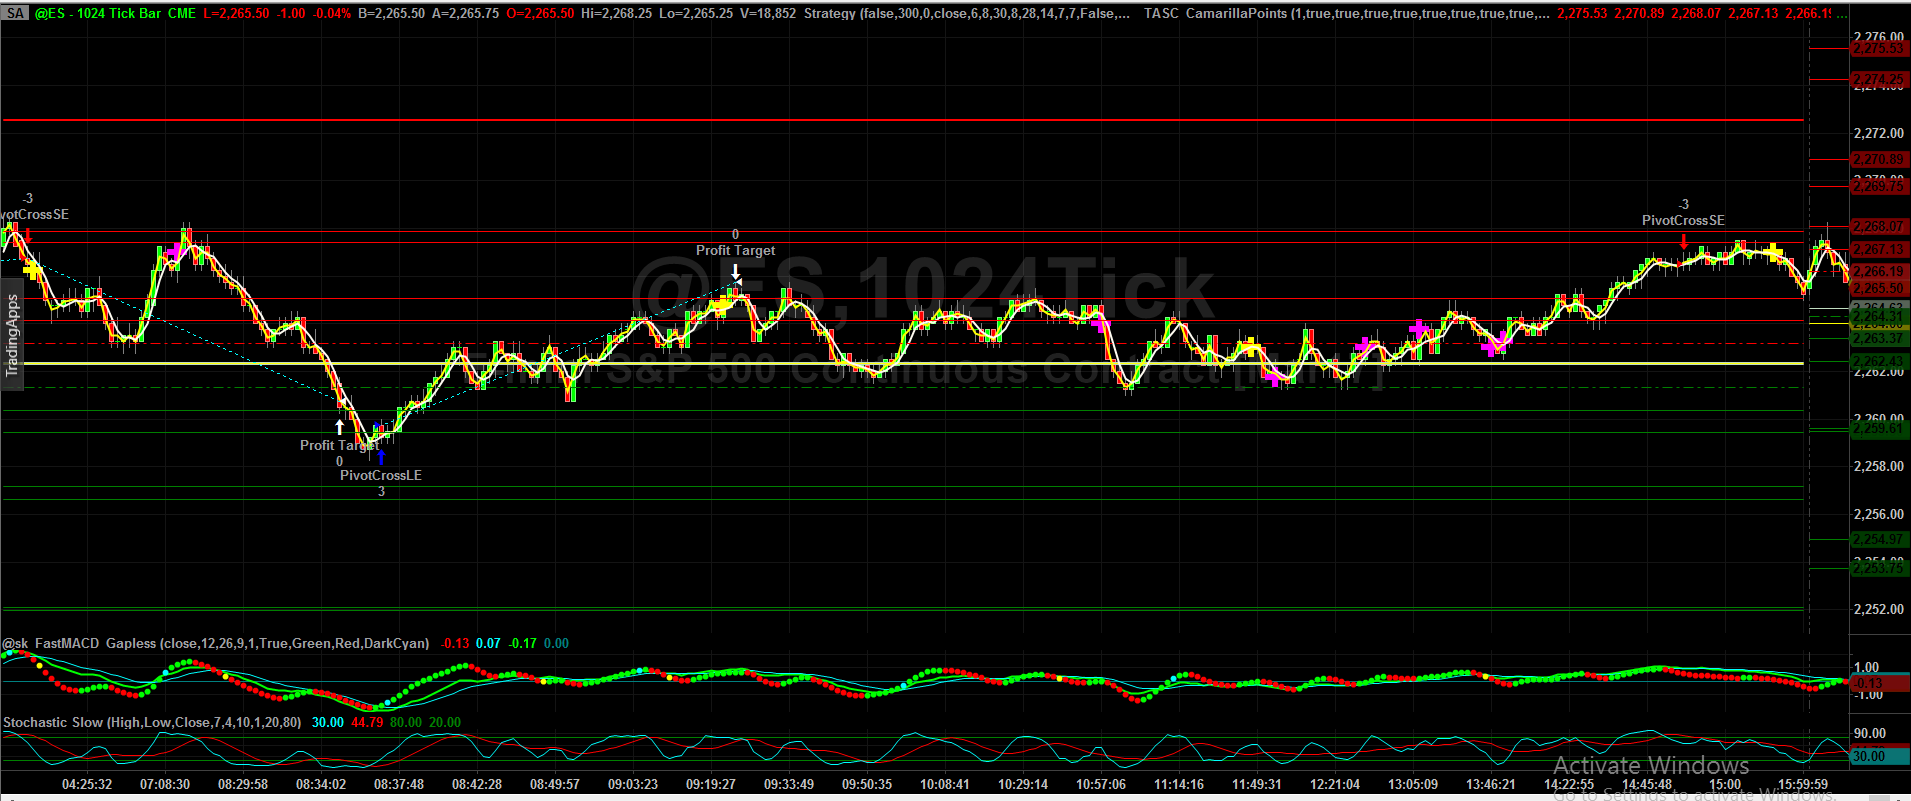Click the 2,259.61 green price tag on axis
Image resolution: width=1911 pixels, height=801 pixels.
click(1878, 428)
